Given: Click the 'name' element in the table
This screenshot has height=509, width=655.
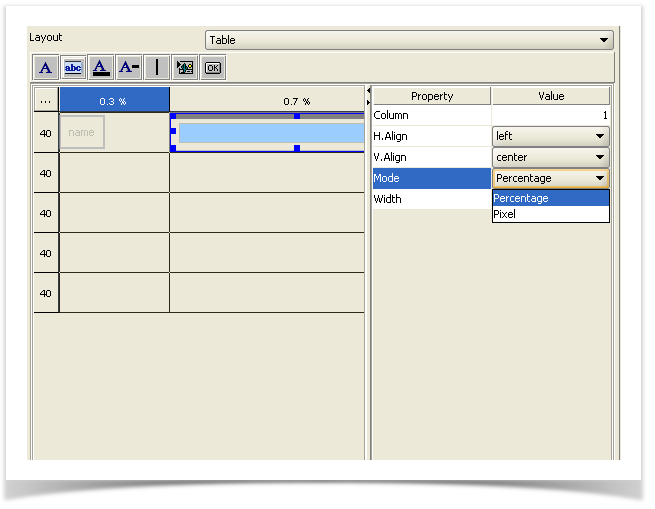Looking at the screenshot, I should point(82,132).
